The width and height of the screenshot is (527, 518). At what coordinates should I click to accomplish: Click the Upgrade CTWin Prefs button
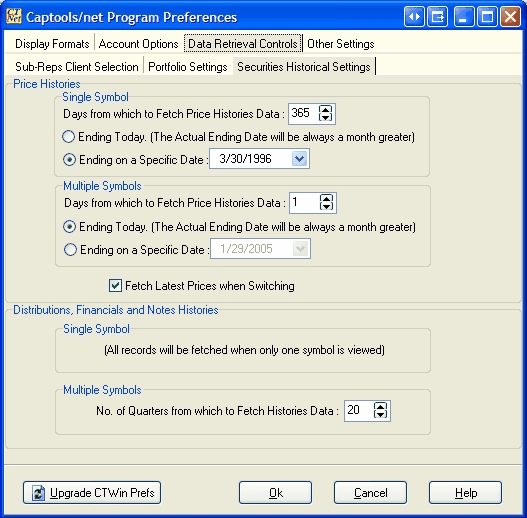pos(92,493)
